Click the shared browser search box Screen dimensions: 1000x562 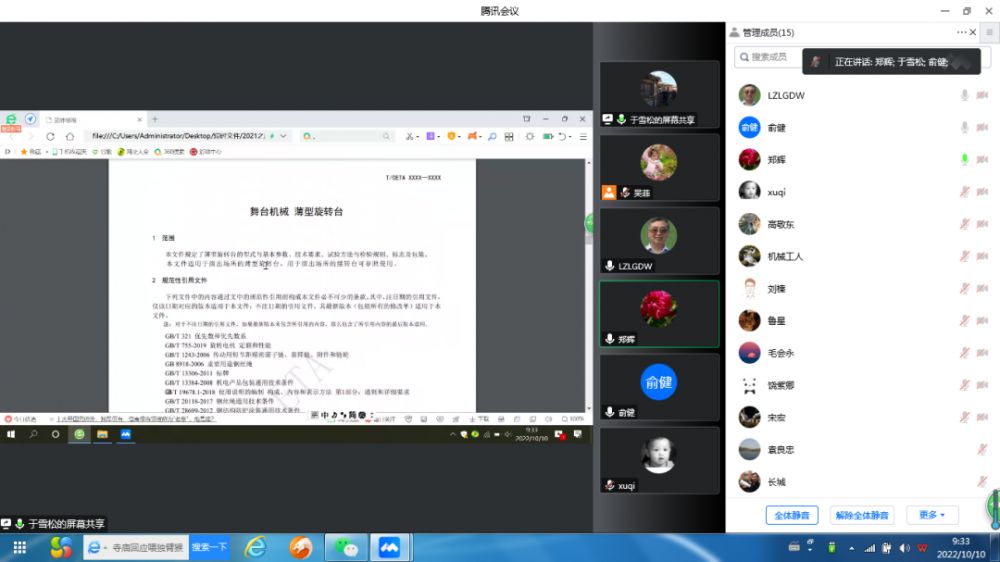(347, 136)
